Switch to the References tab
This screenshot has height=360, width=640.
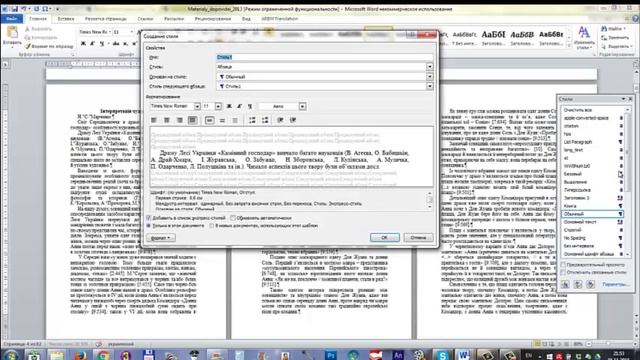(145, 19)
